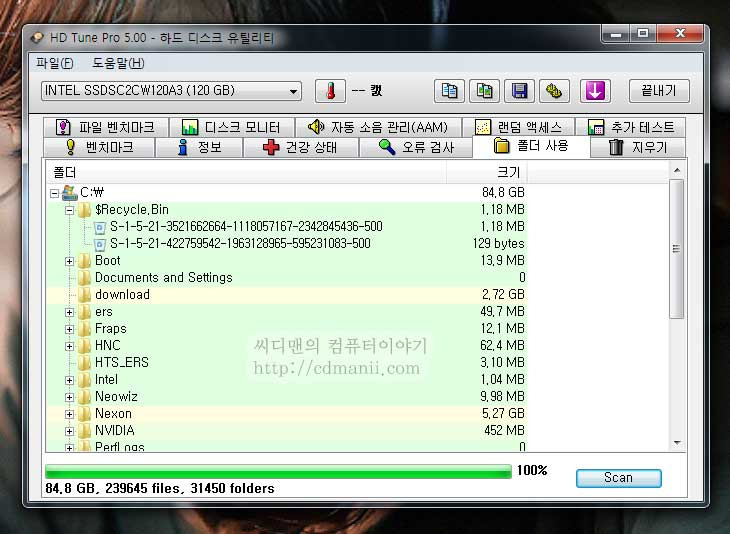The image size is (730, 534).
Task: Click the HTS_ERS folder icon
Action: [84, 363]
